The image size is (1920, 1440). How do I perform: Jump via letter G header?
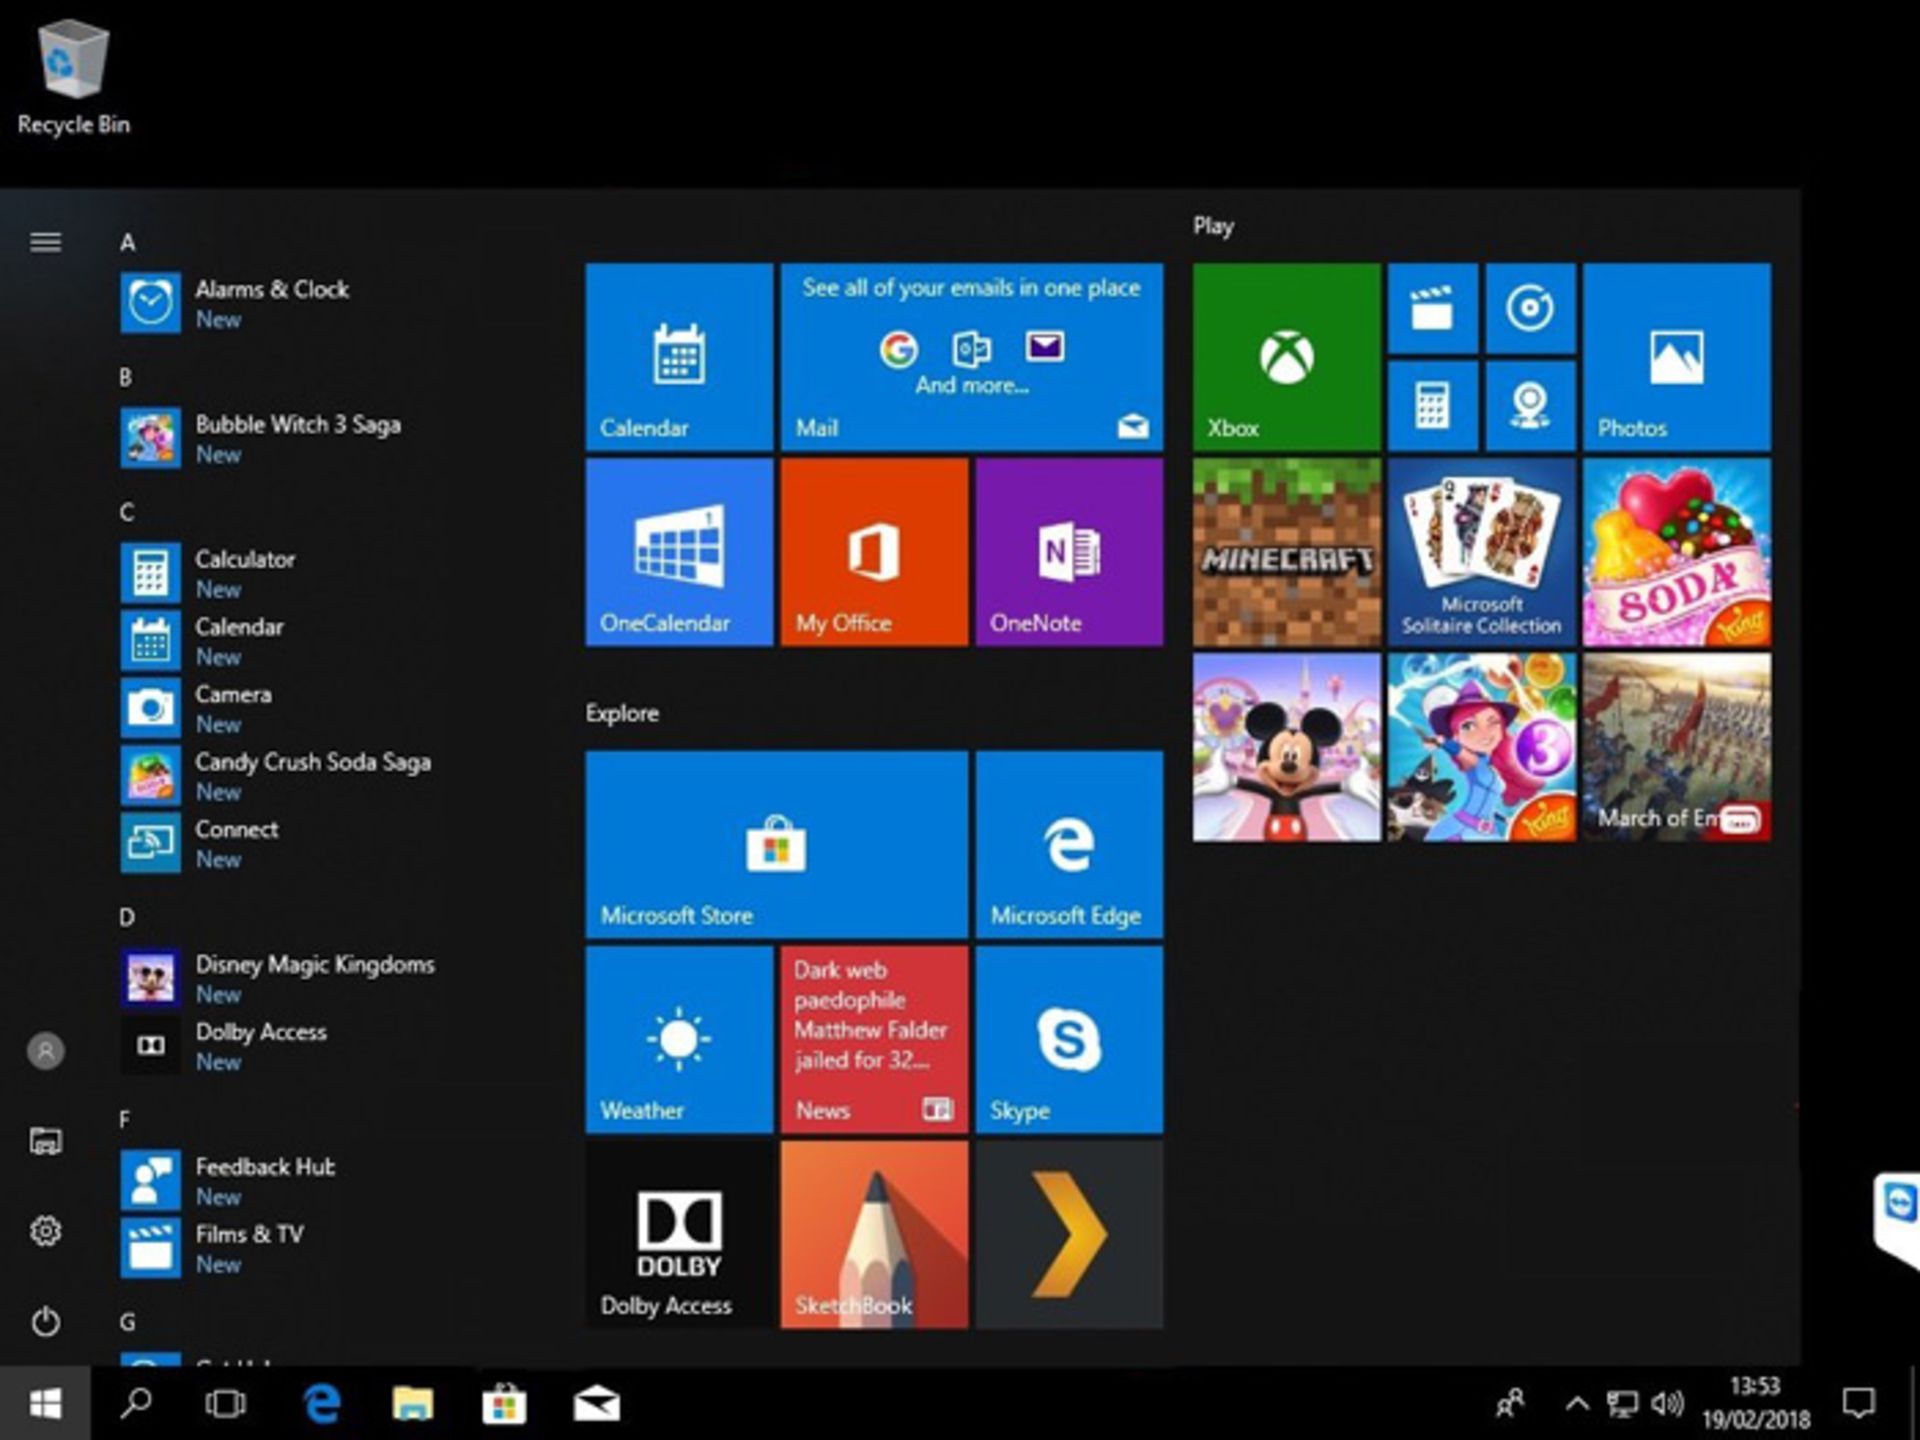click(127, 1322)
